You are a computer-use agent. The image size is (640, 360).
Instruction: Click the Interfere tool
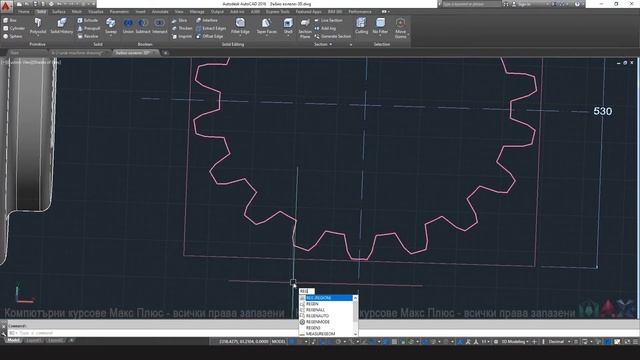(207, 20)
